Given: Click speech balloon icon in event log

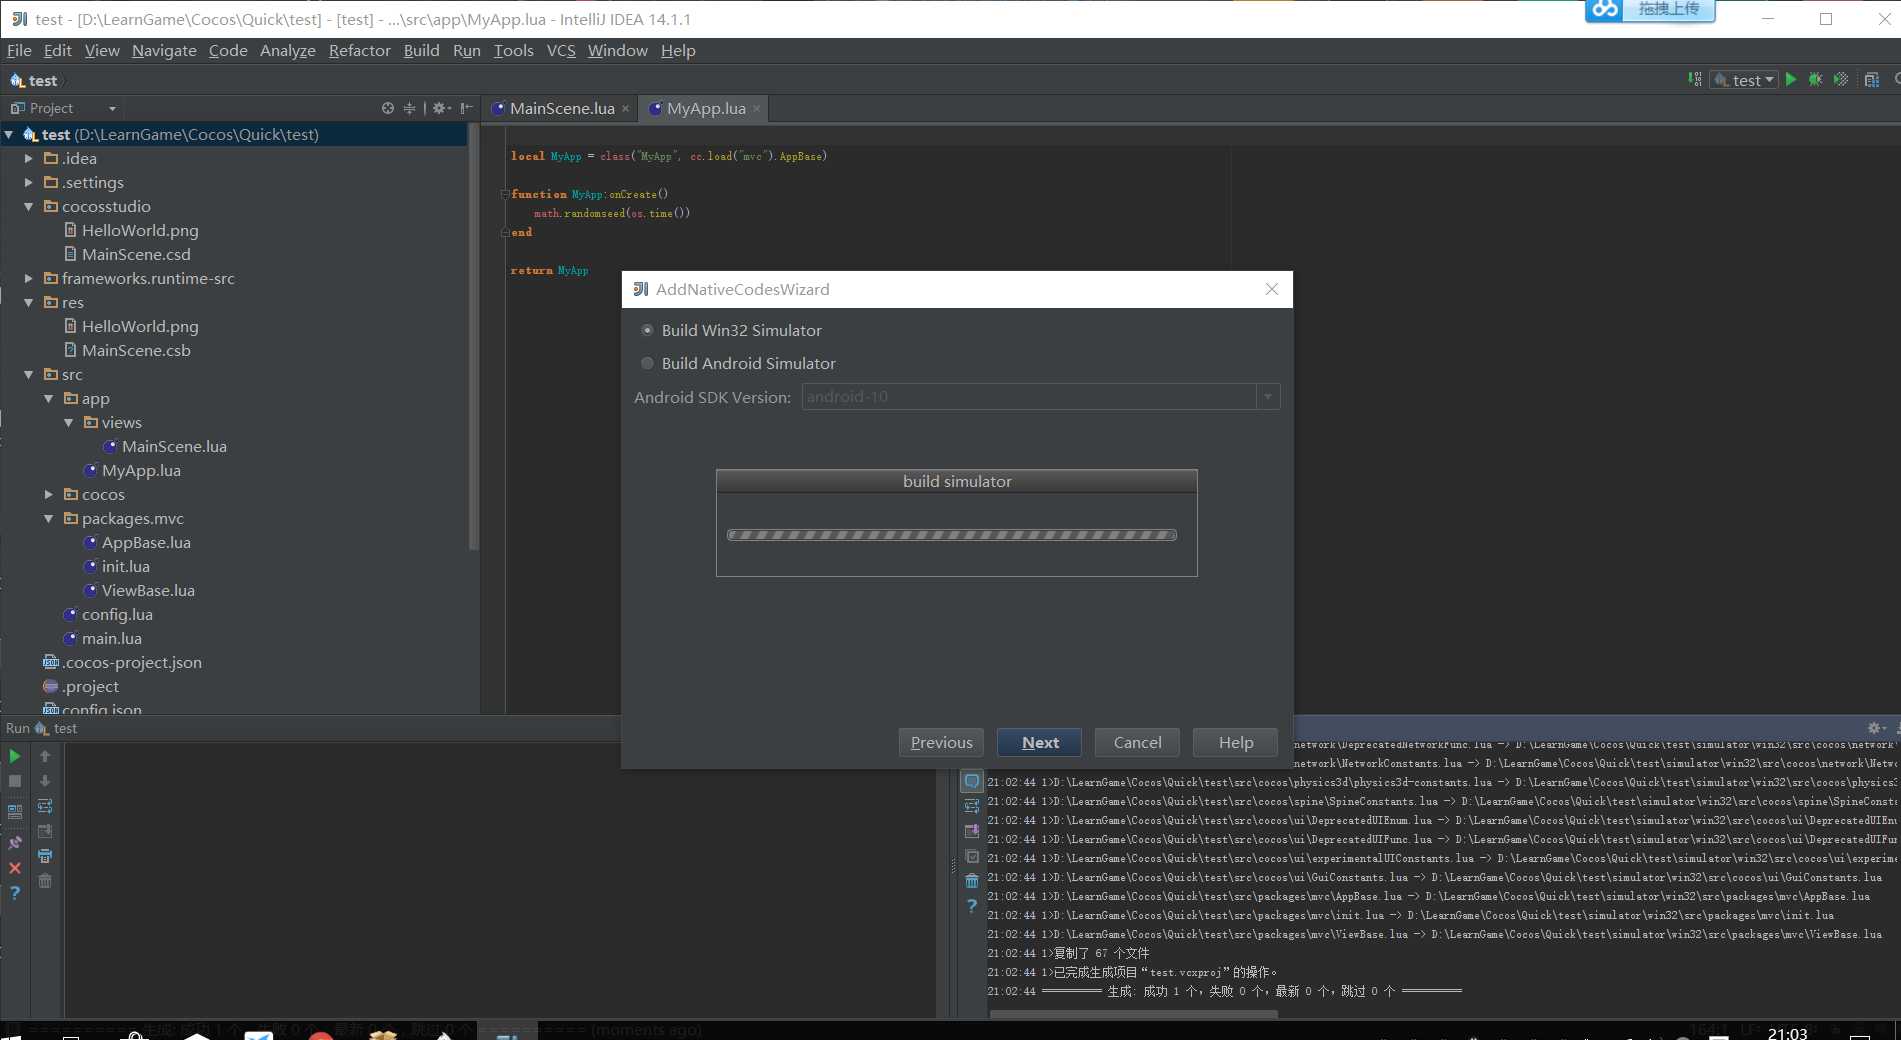Looking at the screenshot, I should click(x=972, y=781).
